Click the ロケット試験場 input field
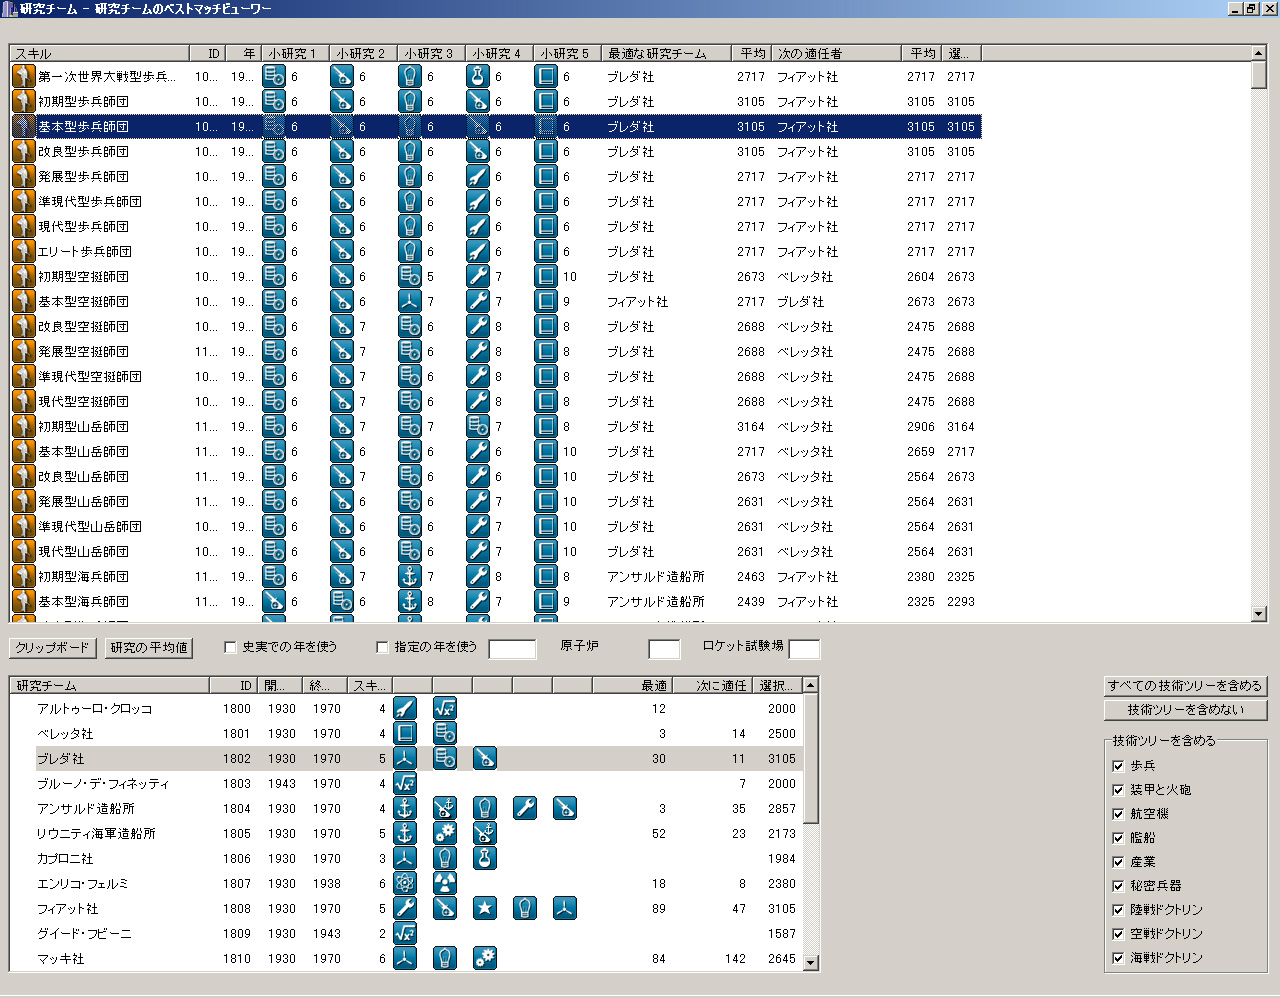Viewport: 1280px width, 998px height. click(x=804, y=649)
